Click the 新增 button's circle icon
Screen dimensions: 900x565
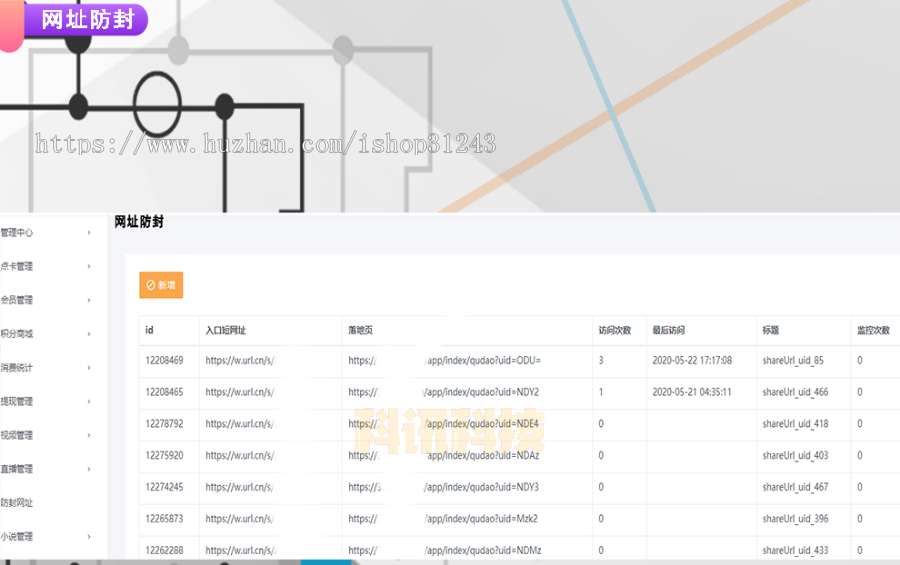click(x=150, y=285)
